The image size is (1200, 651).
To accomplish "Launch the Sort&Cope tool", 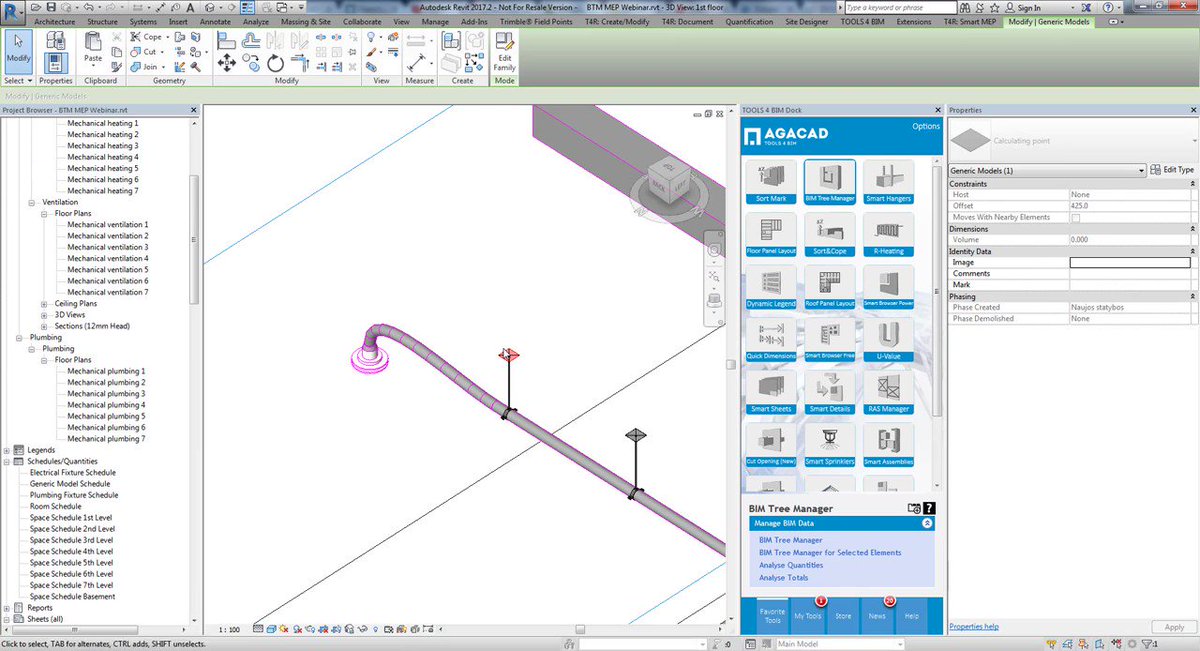I will pos(829,235).
